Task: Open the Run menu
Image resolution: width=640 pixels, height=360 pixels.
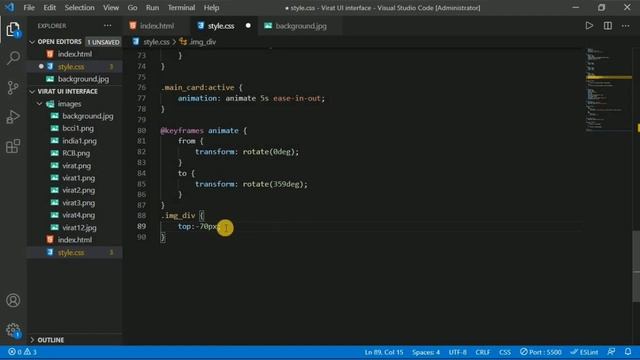Action: 152,7
